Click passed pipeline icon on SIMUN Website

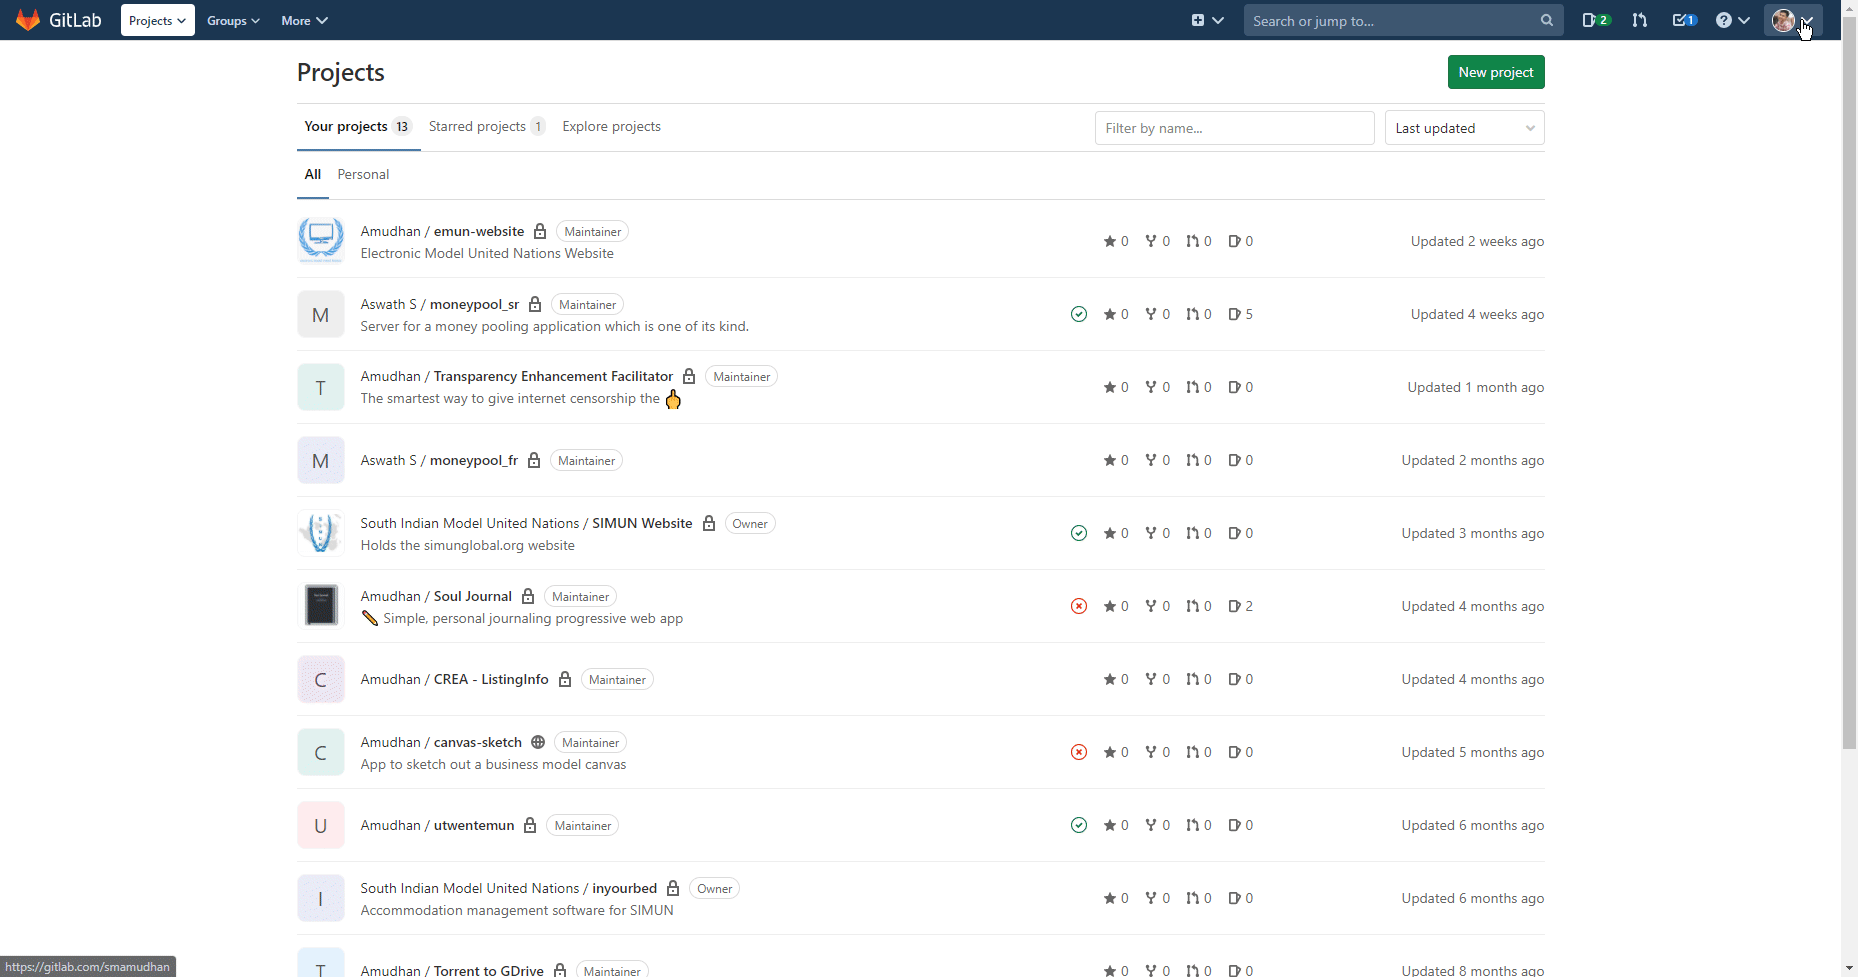(x=1078, y=533)
